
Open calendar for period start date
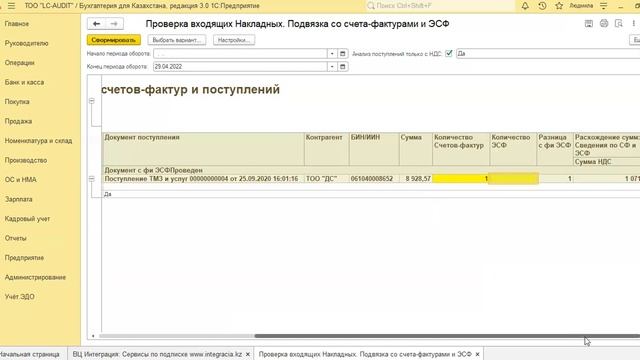click(x=343, y=53)
